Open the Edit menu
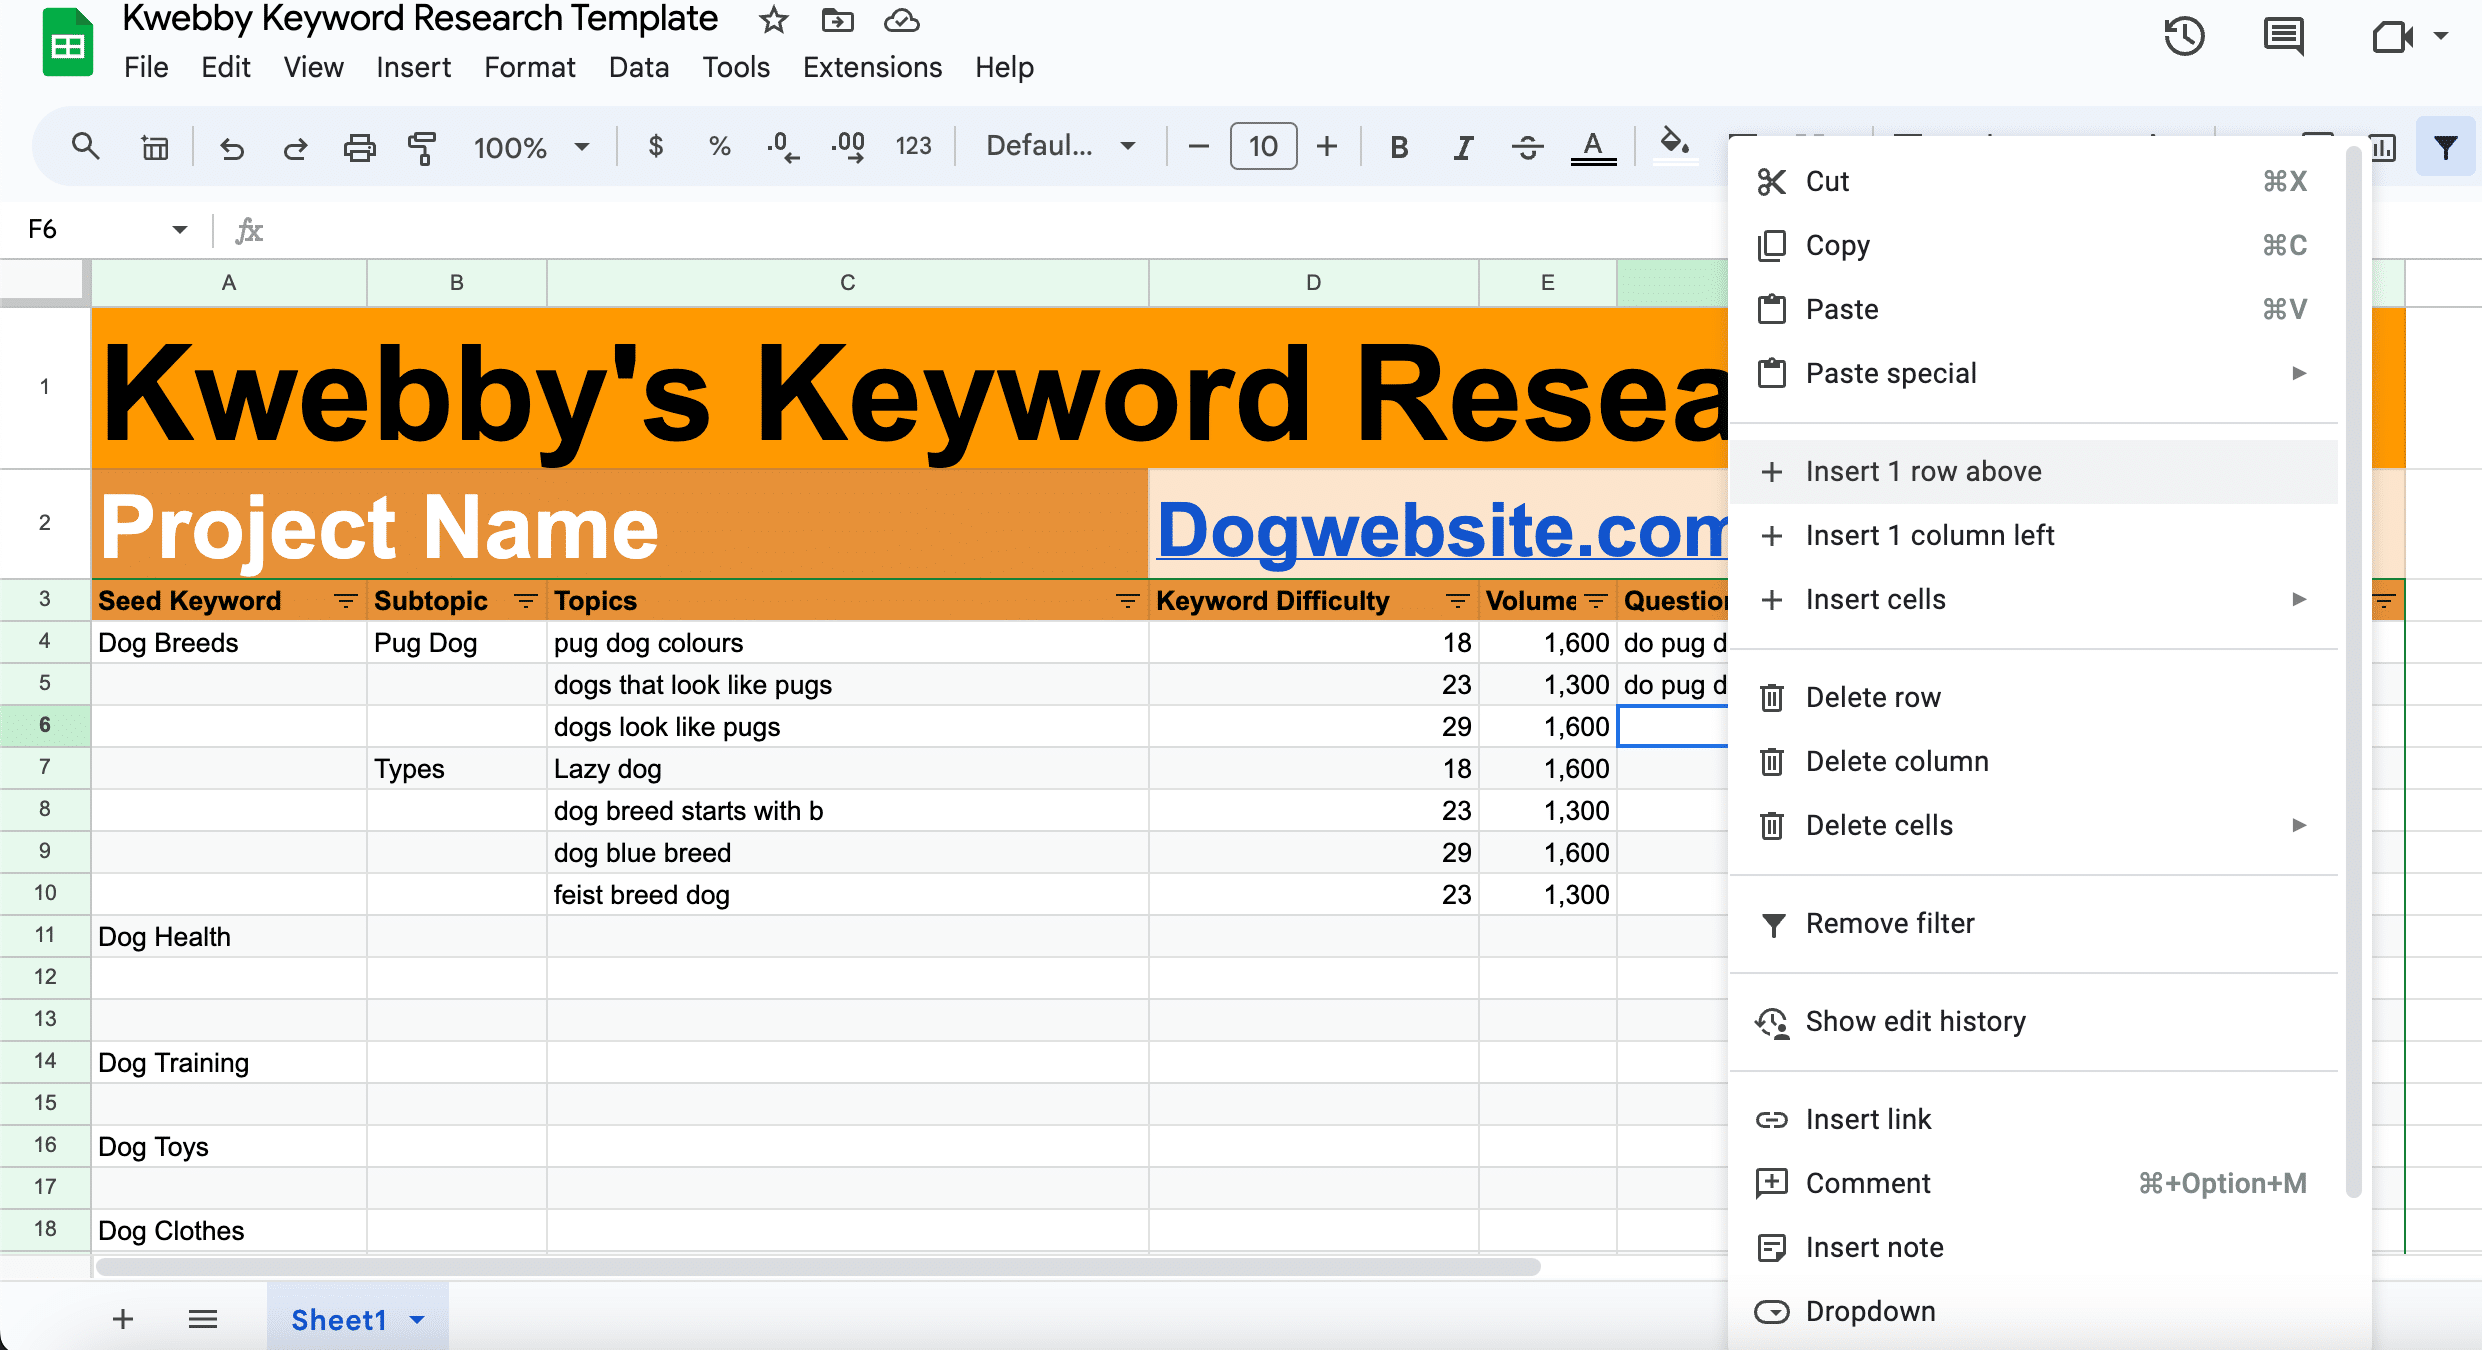Screen dimensions: 2482x1350 [x=226, y=67]
